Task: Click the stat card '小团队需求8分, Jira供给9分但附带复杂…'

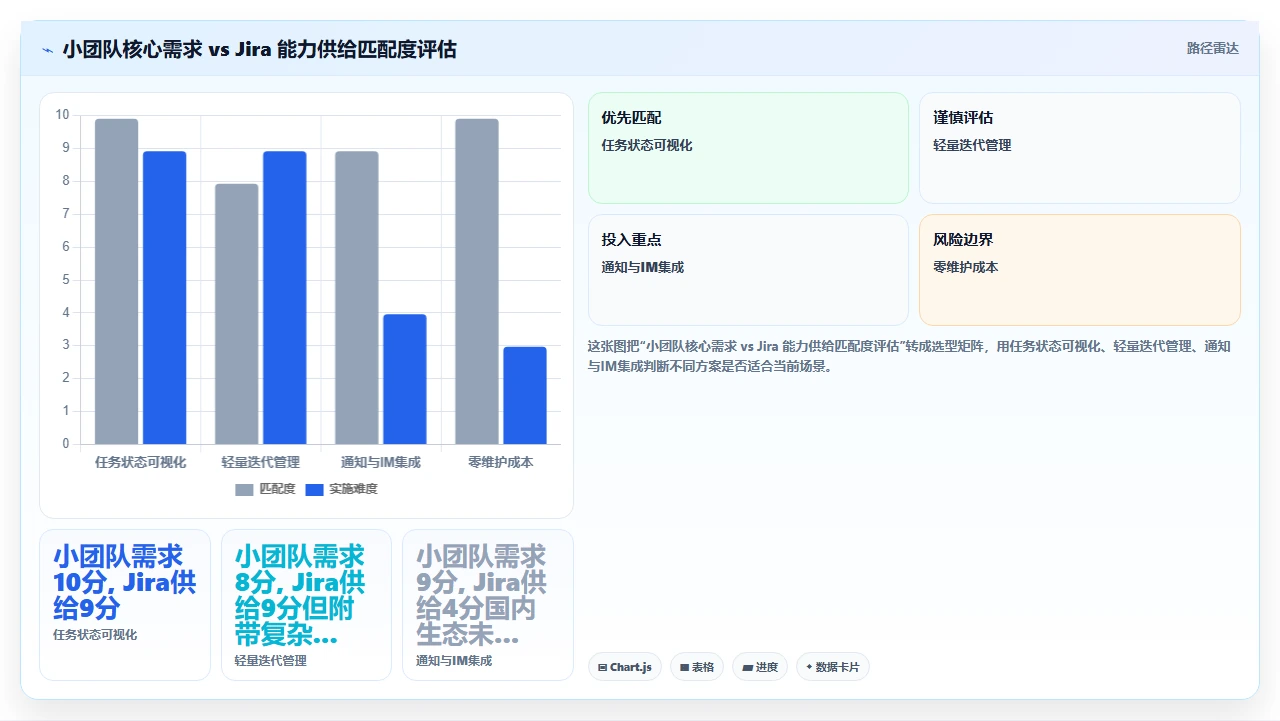Action: (x=306, y=605)
